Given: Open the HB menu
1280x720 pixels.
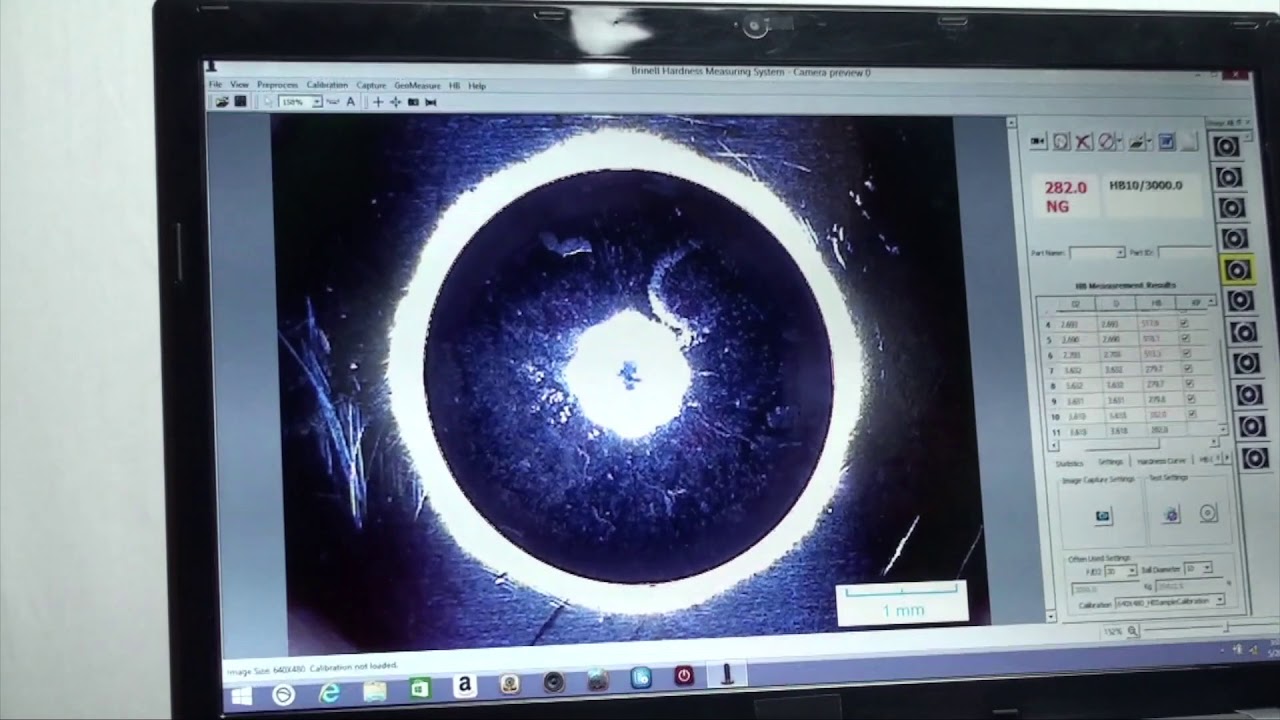Looking at the screenshot, I should pyautogui.click(x=454, y=86).
